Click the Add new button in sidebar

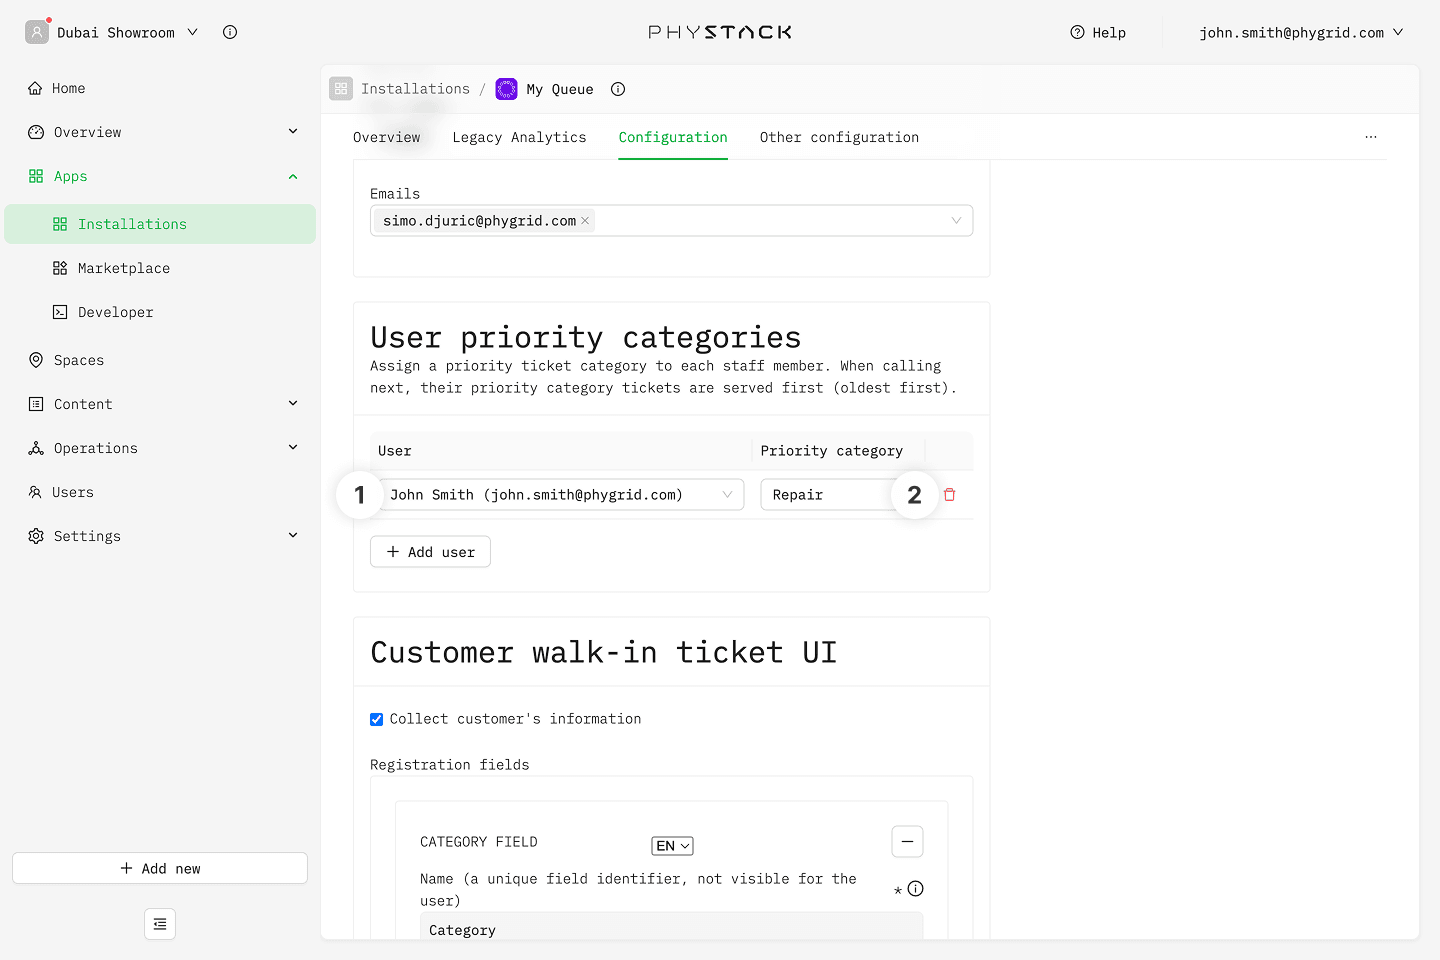[x=160, y=868]
